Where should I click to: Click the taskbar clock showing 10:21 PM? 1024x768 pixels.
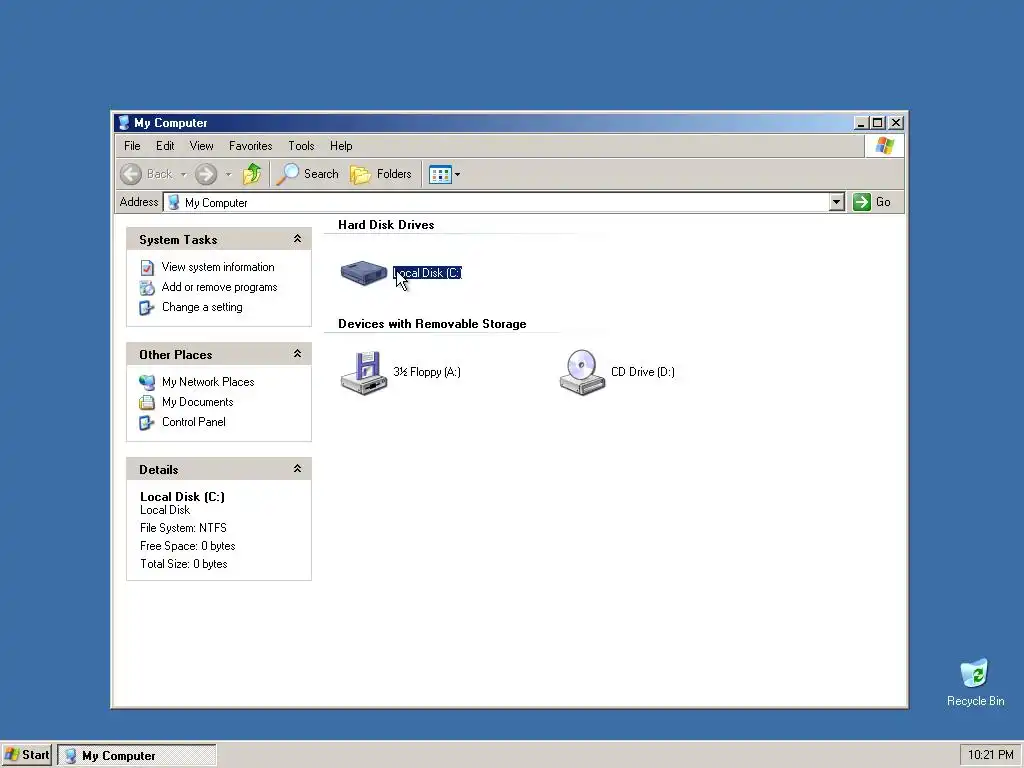click(990, 755)
